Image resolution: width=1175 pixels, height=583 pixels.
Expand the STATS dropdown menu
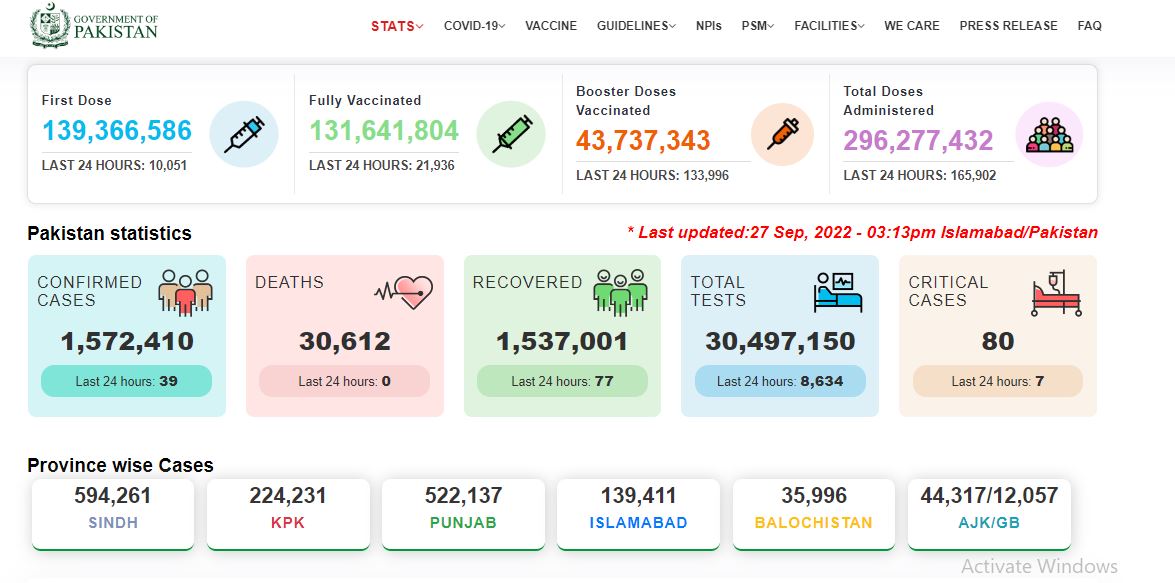[x=397, y=26]
